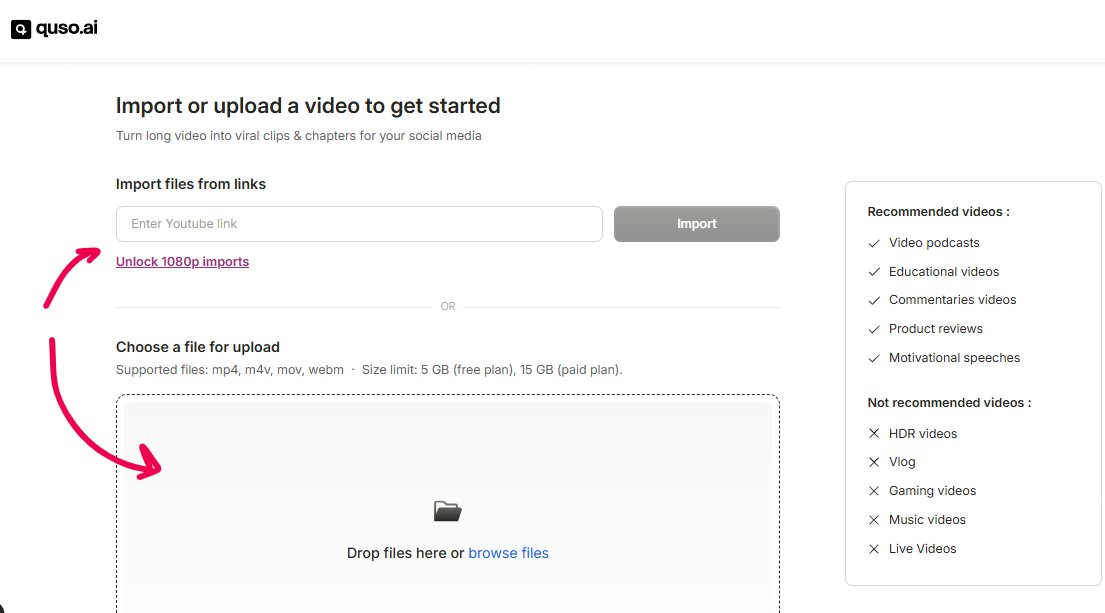Click the X icon beside Music videos
The width and height of the screenshot is (1105, 613).
pyautogui.click(x=873, y=519)
